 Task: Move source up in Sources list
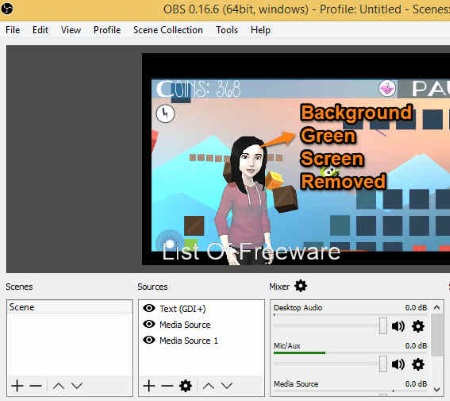pos(208,386)
